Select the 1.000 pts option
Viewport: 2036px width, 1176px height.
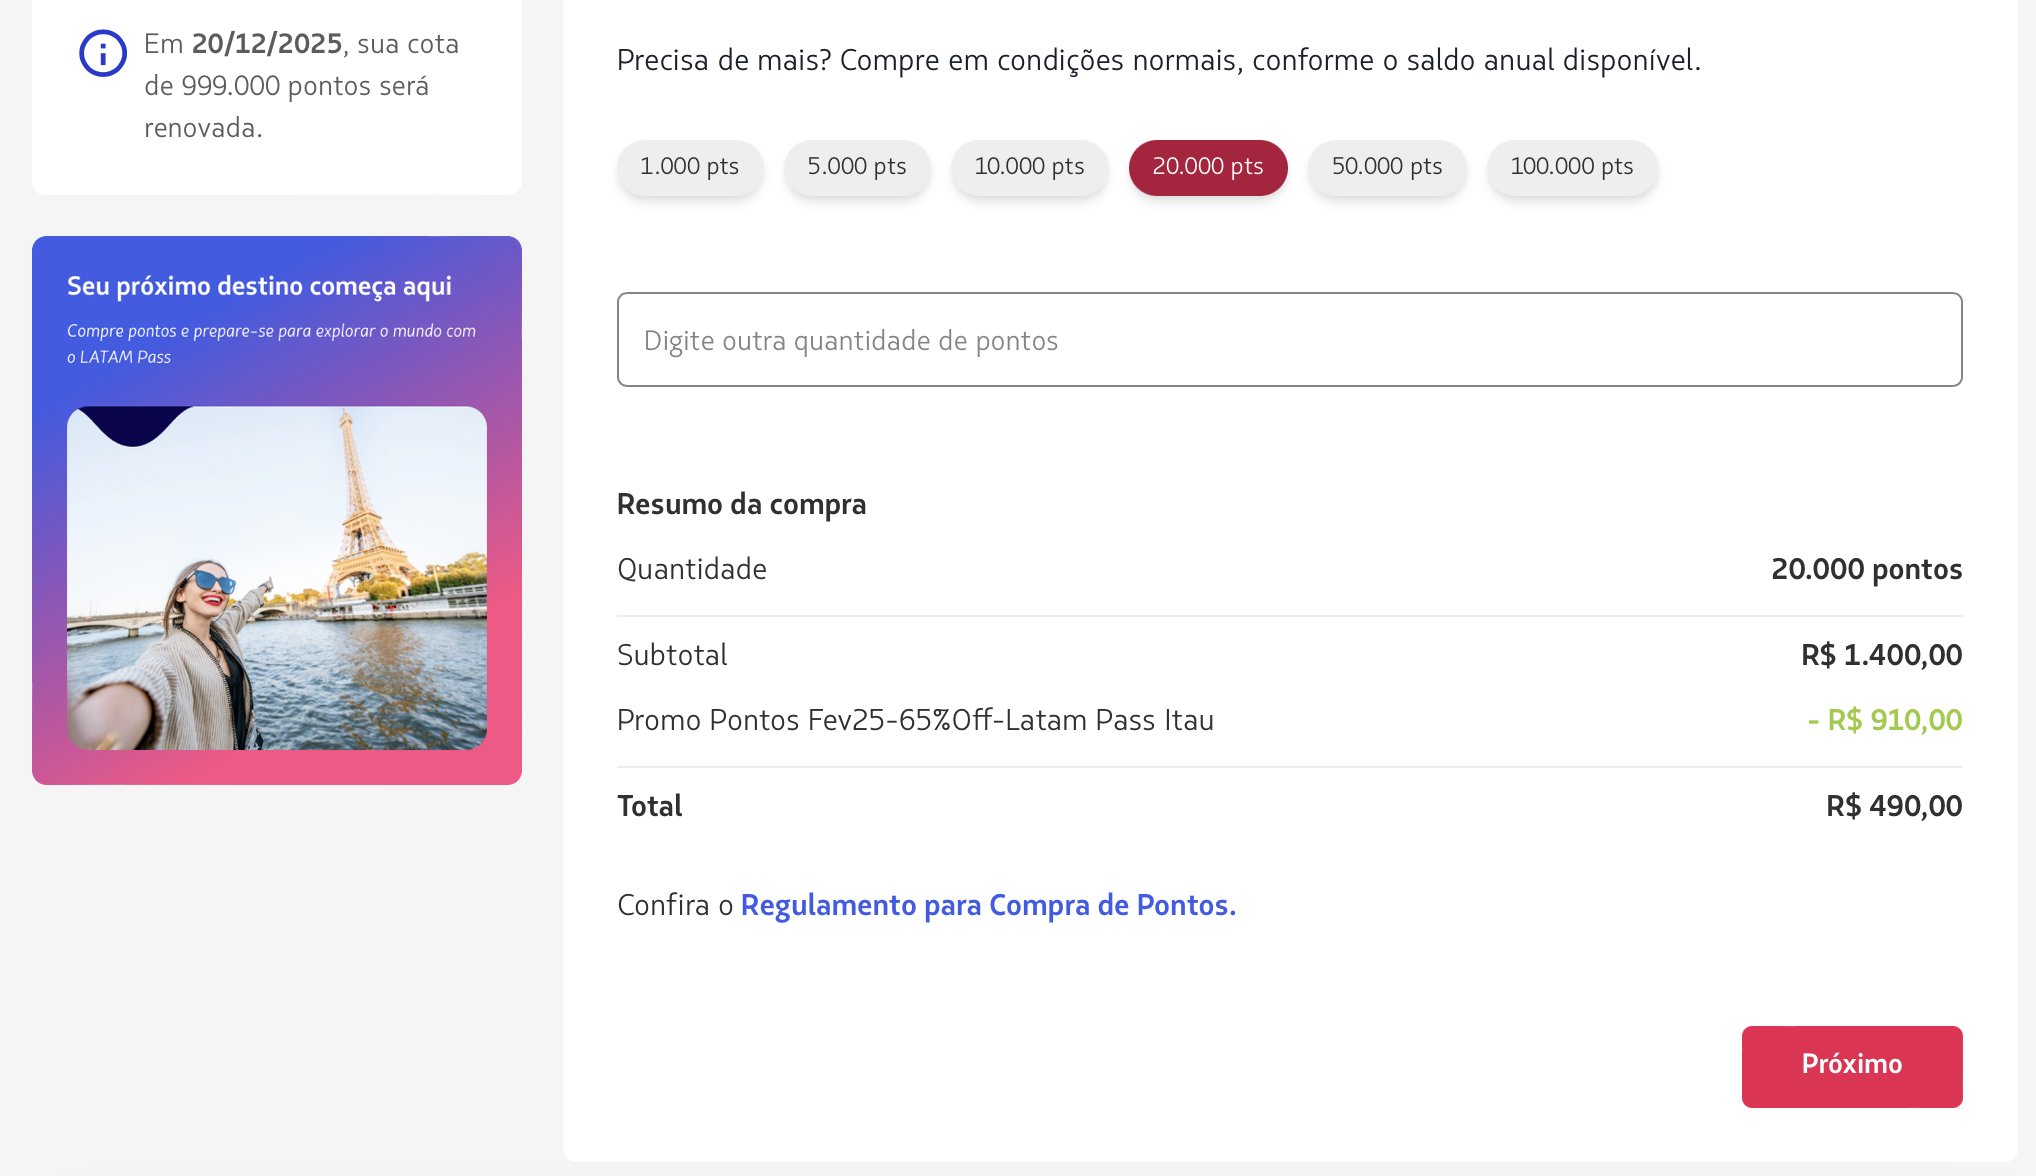pos(689,167)
